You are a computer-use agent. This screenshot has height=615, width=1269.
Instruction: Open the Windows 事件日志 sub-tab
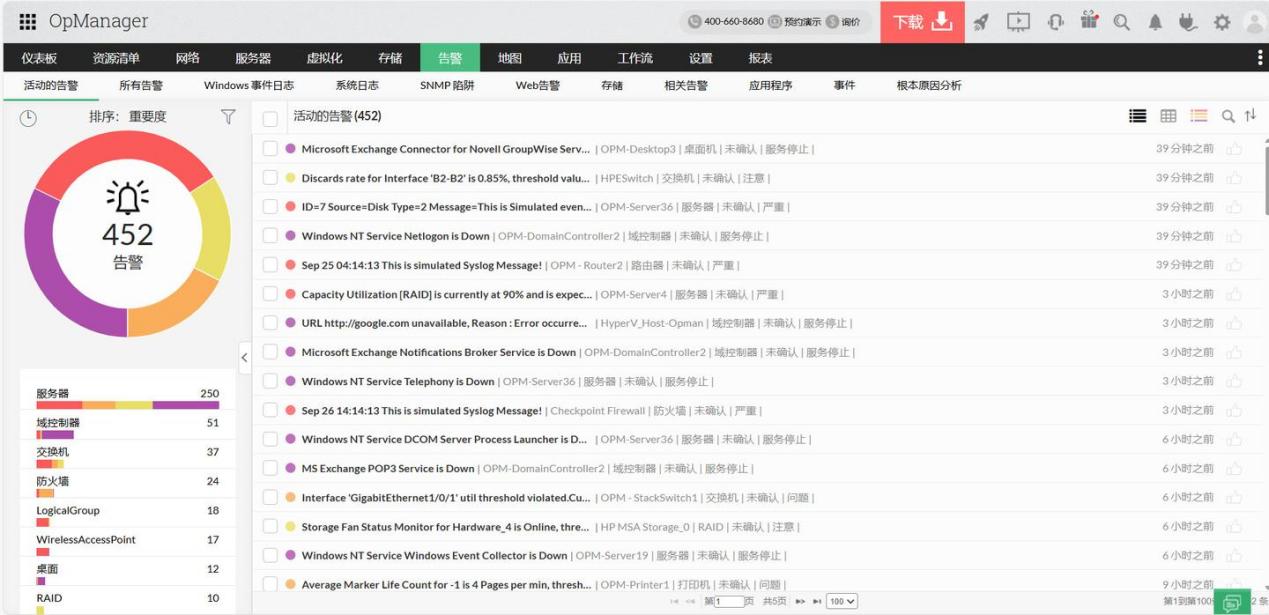tap(249, 86)
